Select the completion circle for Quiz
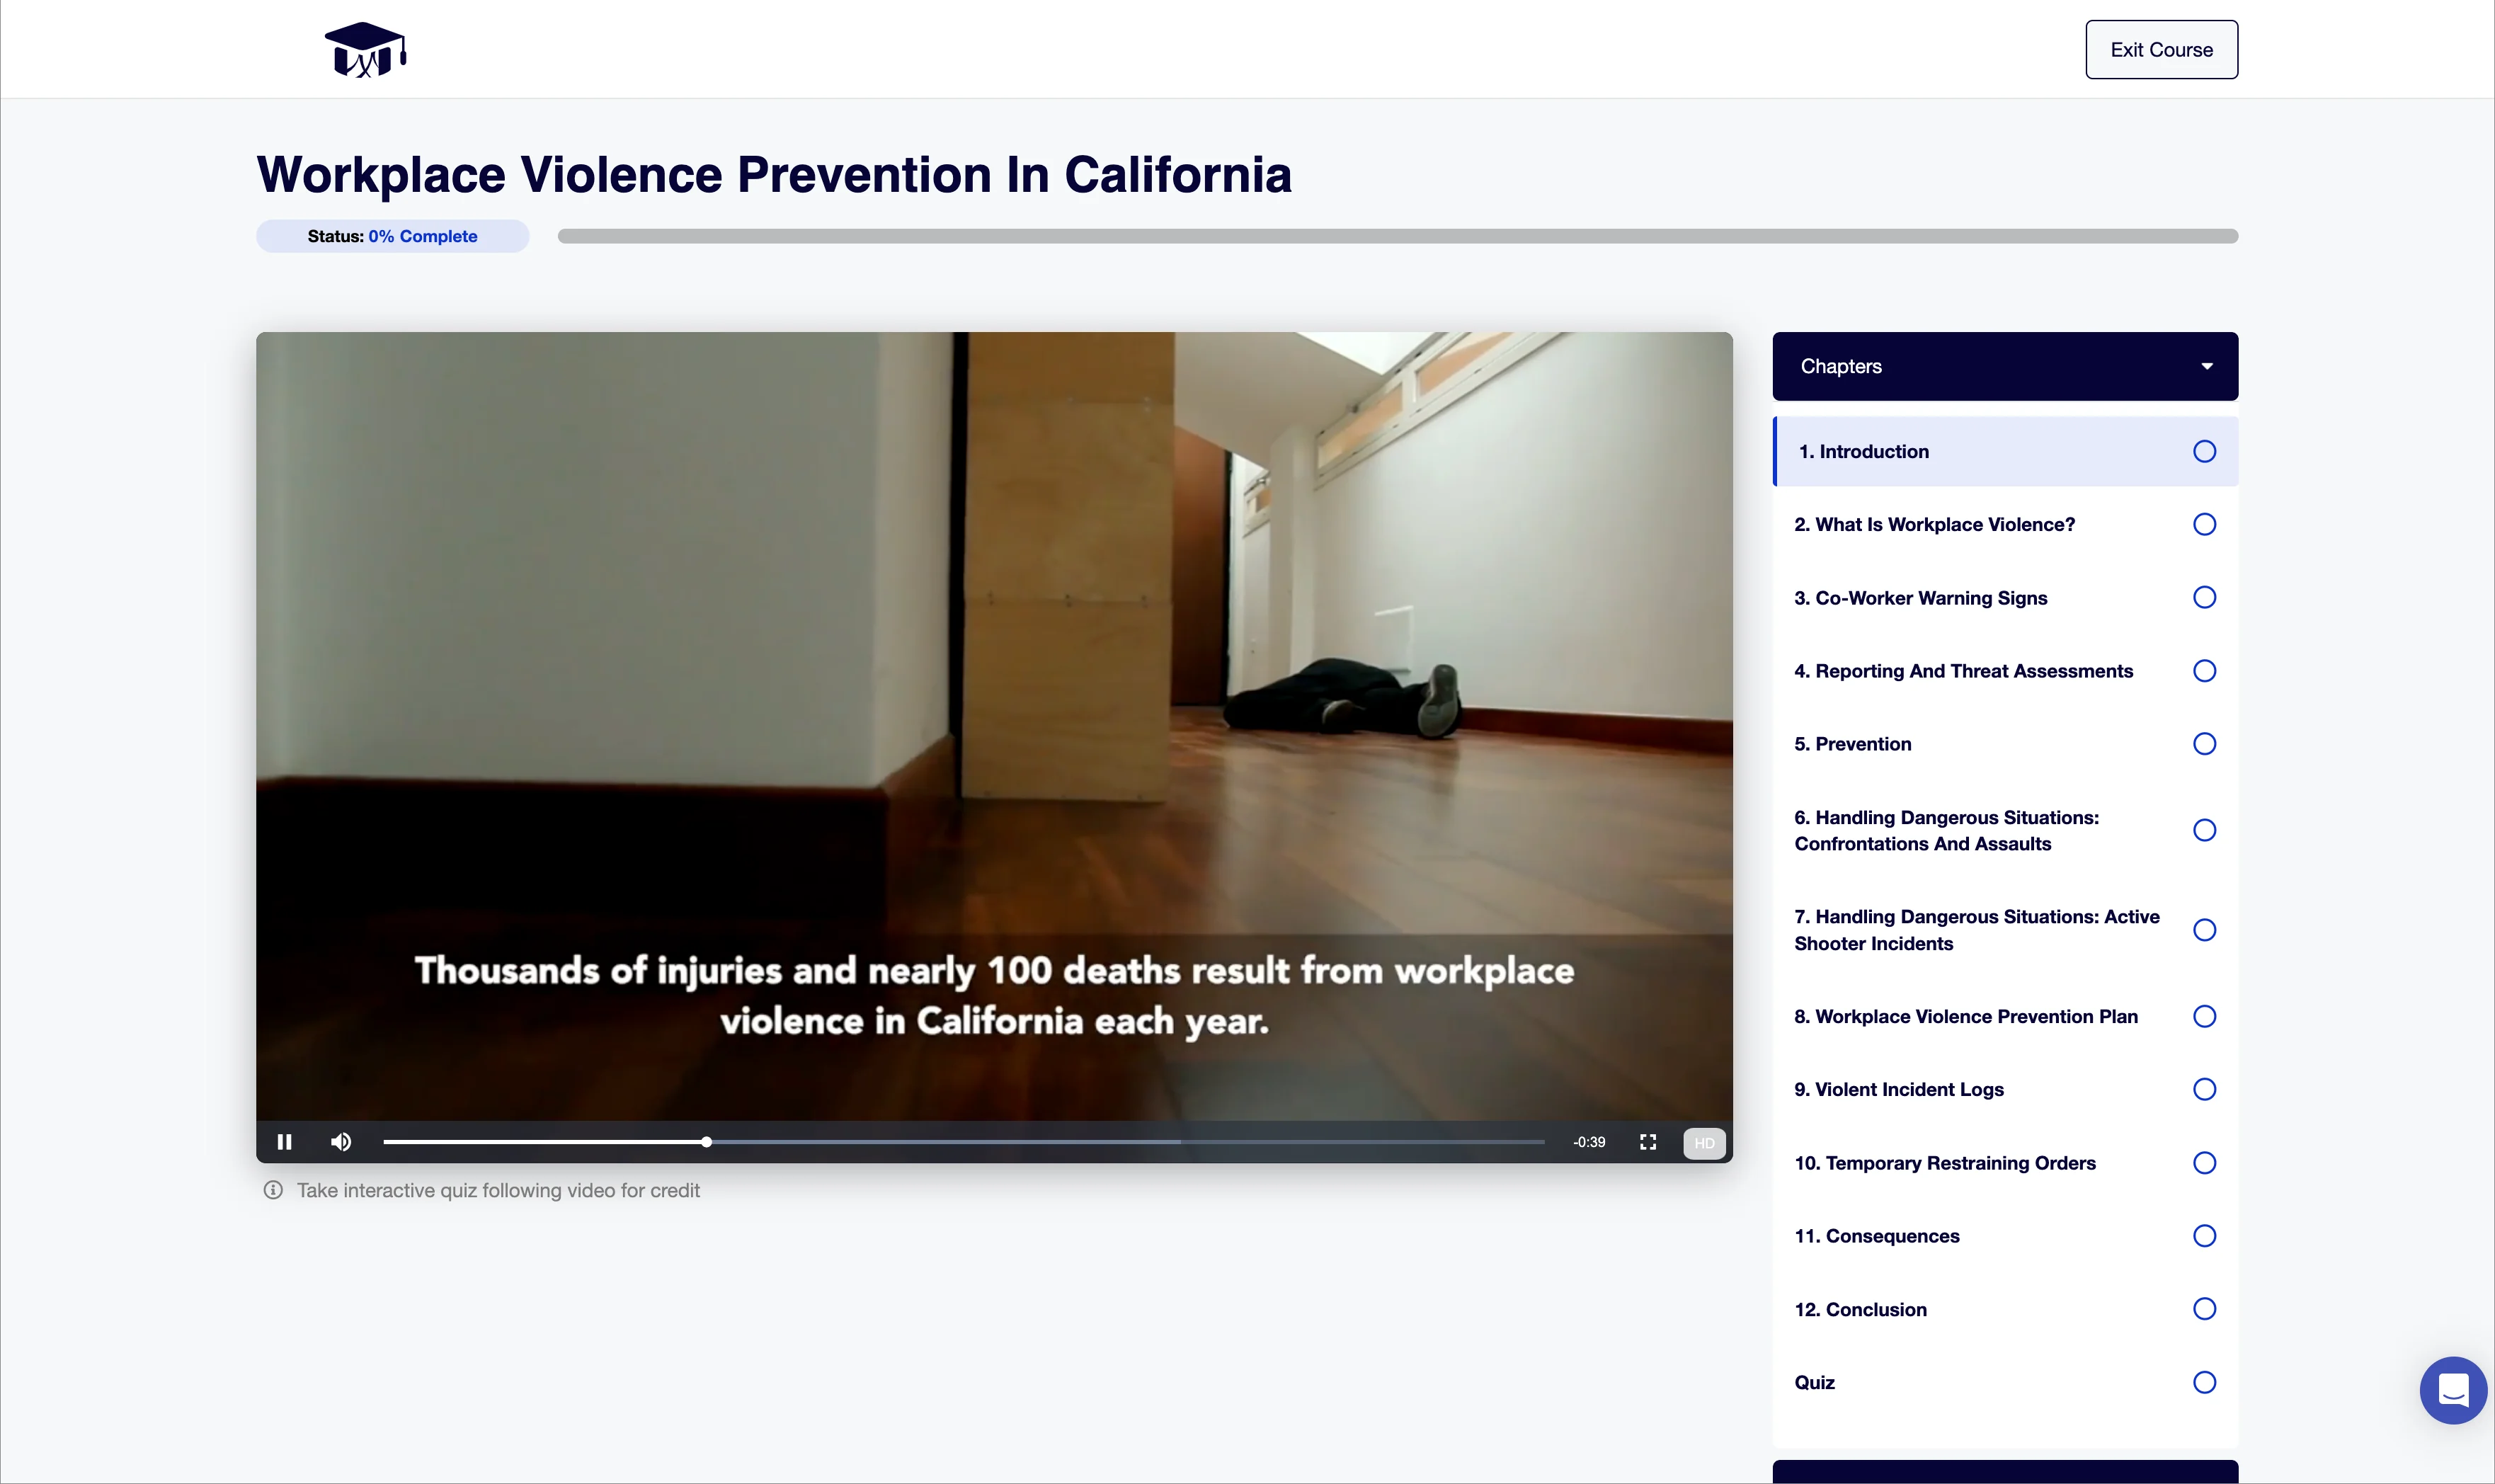The image size is (2495, 1484). point(2204,1381)
